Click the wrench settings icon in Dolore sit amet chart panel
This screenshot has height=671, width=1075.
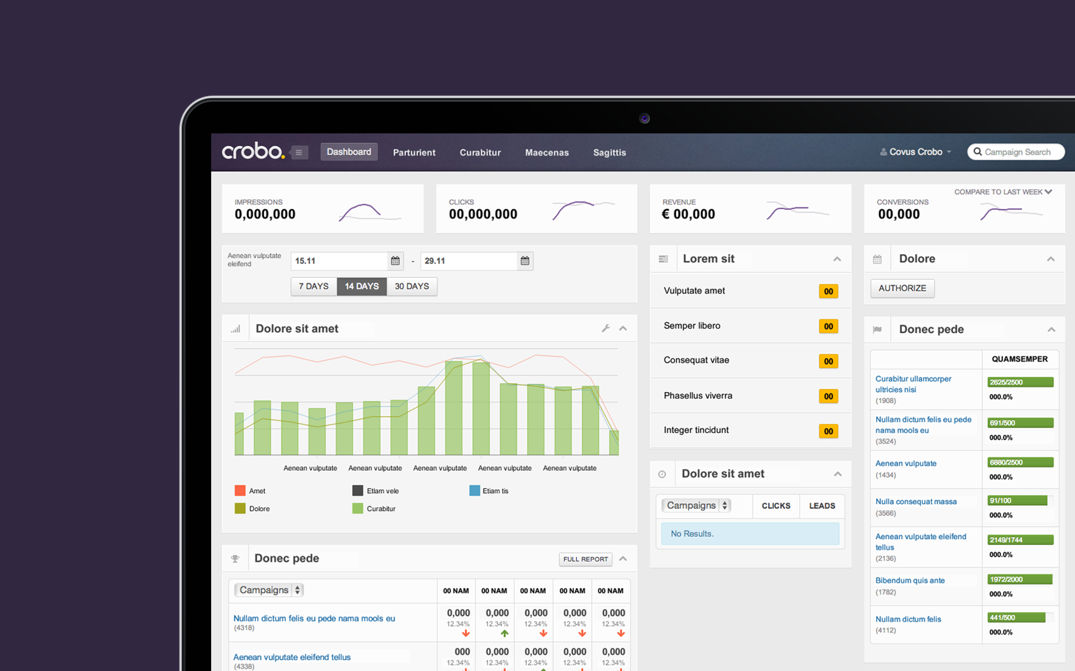click(605, 328)
